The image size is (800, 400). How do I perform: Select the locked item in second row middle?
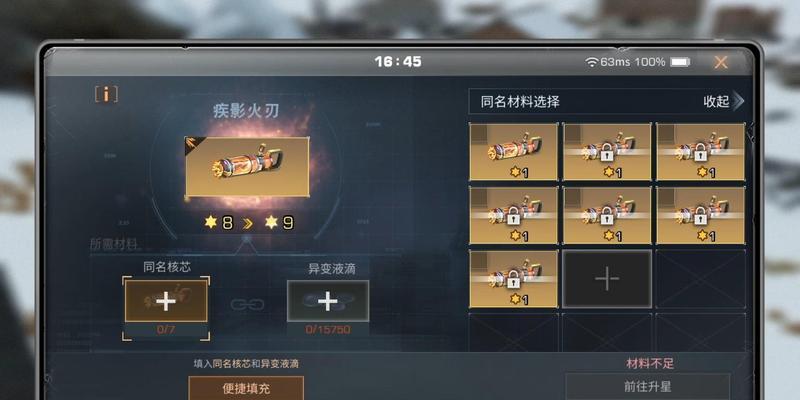click(x=607, y=215)
